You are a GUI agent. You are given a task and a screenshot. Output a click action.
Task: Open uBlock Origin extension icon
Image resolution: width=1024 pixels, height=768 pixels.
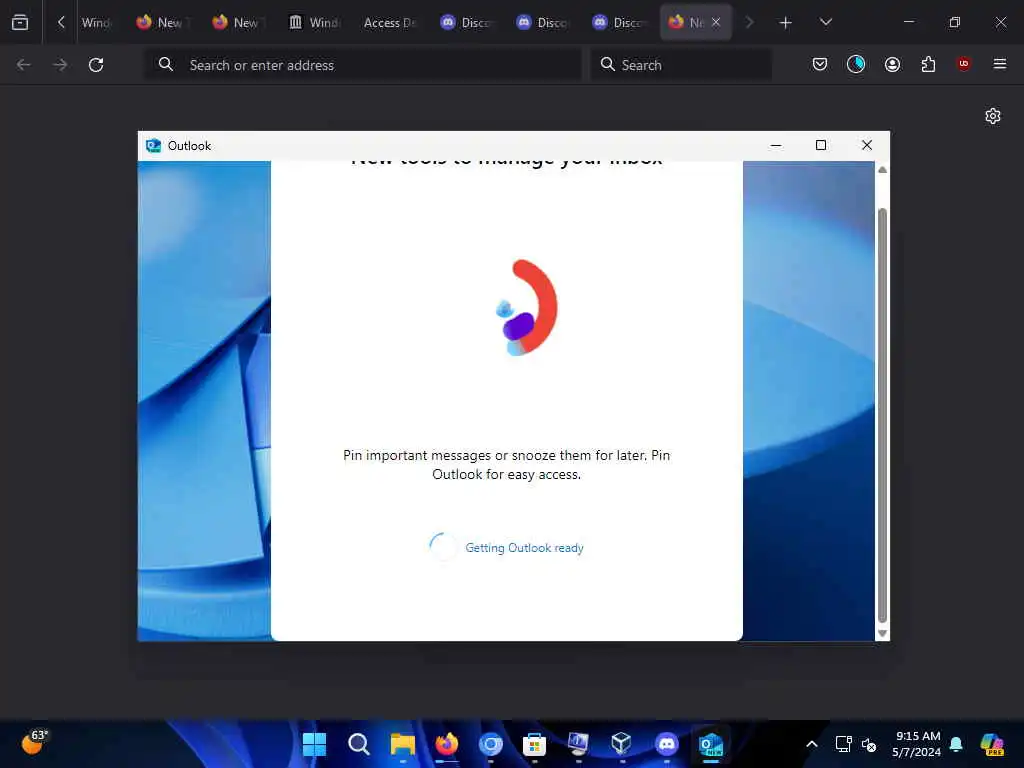(964, 64)
